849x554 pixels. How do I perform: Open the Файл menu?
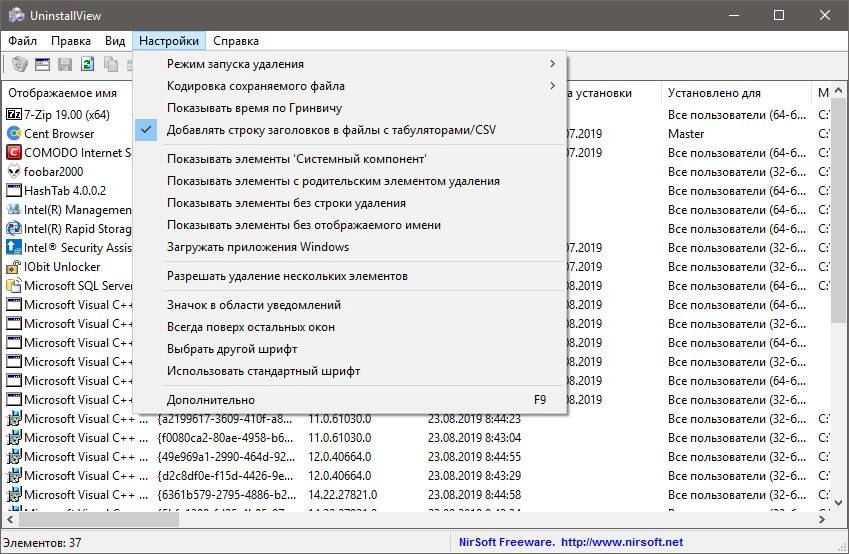coord(22,41)
